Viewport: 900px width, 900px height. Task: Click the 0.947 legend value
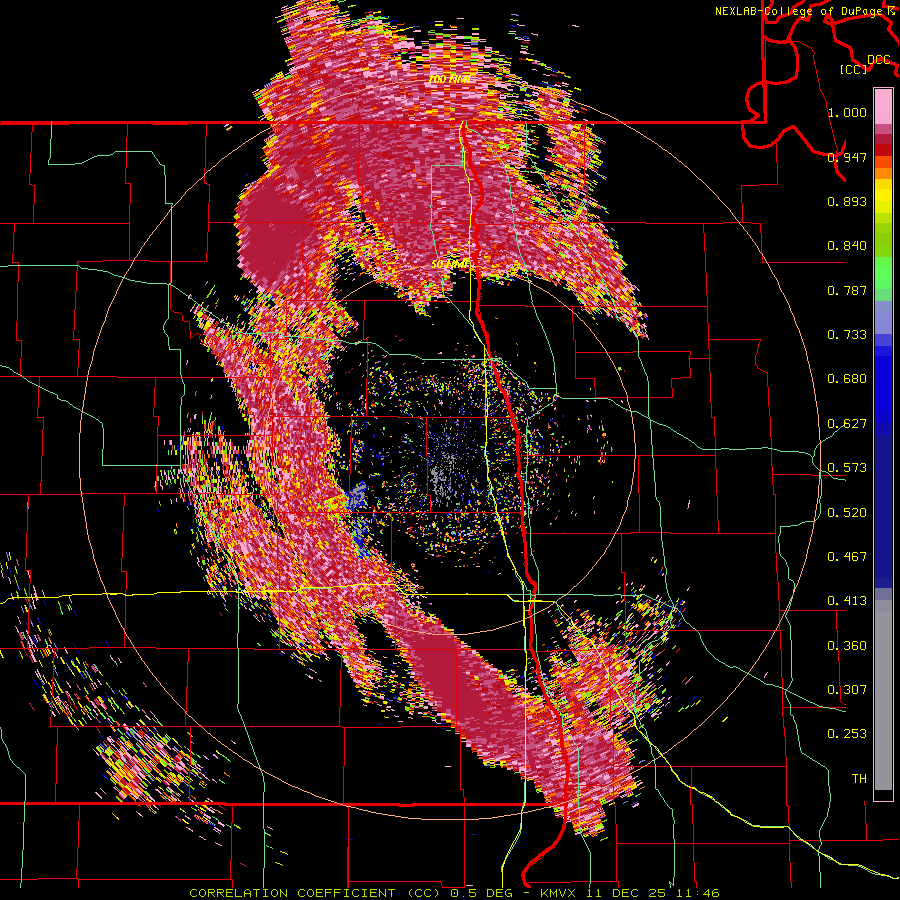point(847,157)
